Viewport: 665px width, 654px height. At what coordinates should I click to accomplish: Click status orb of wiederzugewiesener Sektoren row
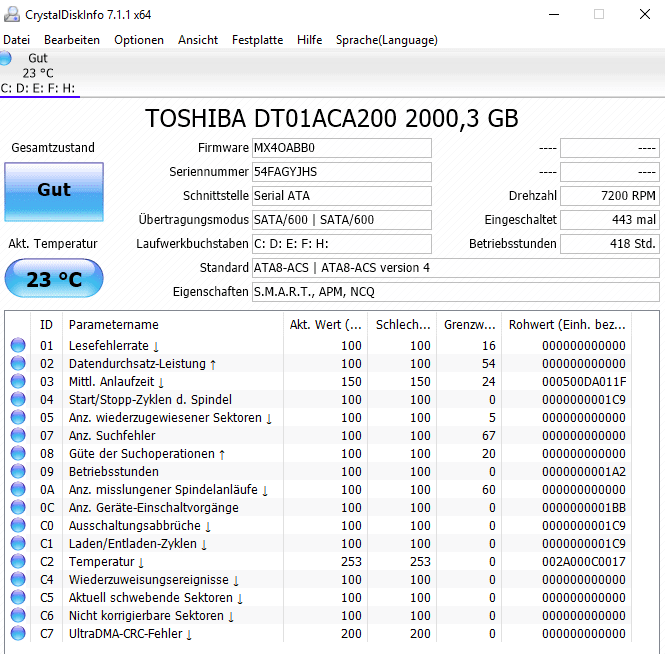click(x=18, y=417)
